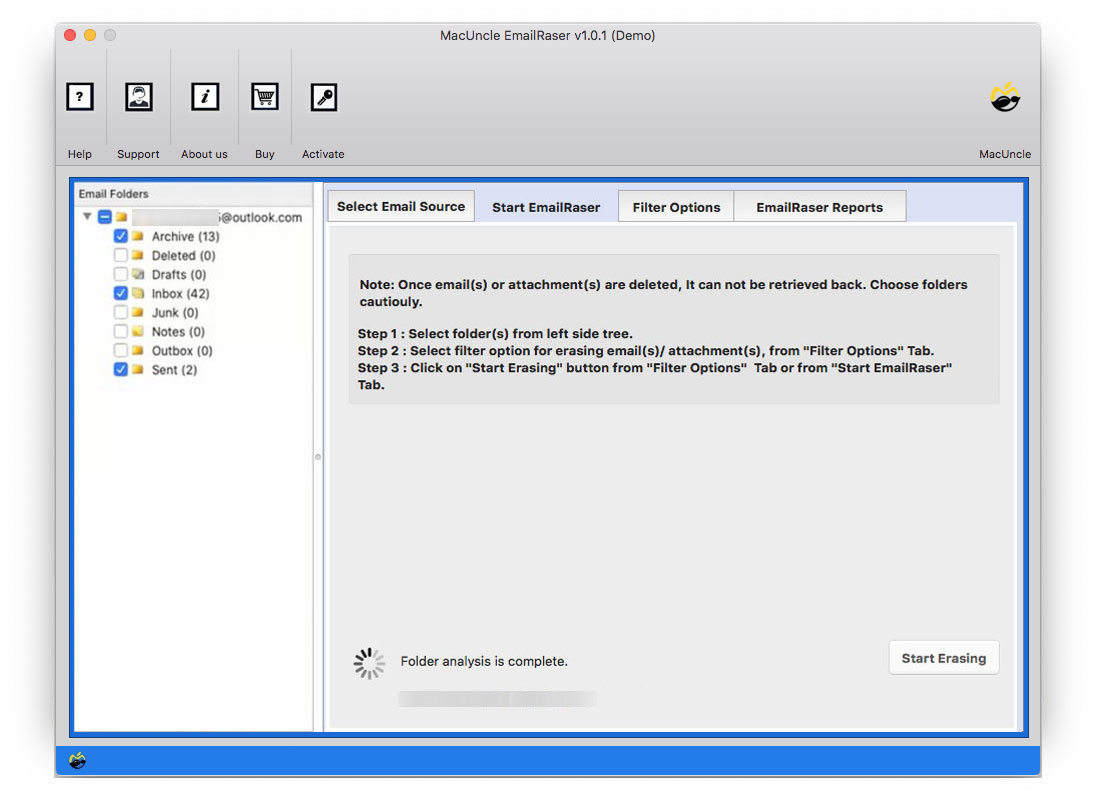Click the Junk folder icon
This screenshot has width=1096, height=799.
pyautogui.click(x=138, y=312)
